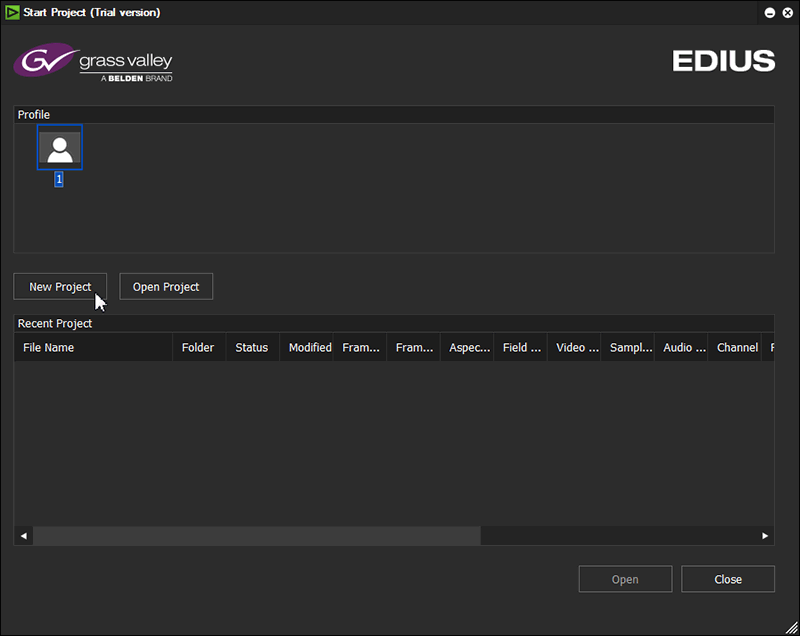Click the Sampl... column header

point(628,347)
